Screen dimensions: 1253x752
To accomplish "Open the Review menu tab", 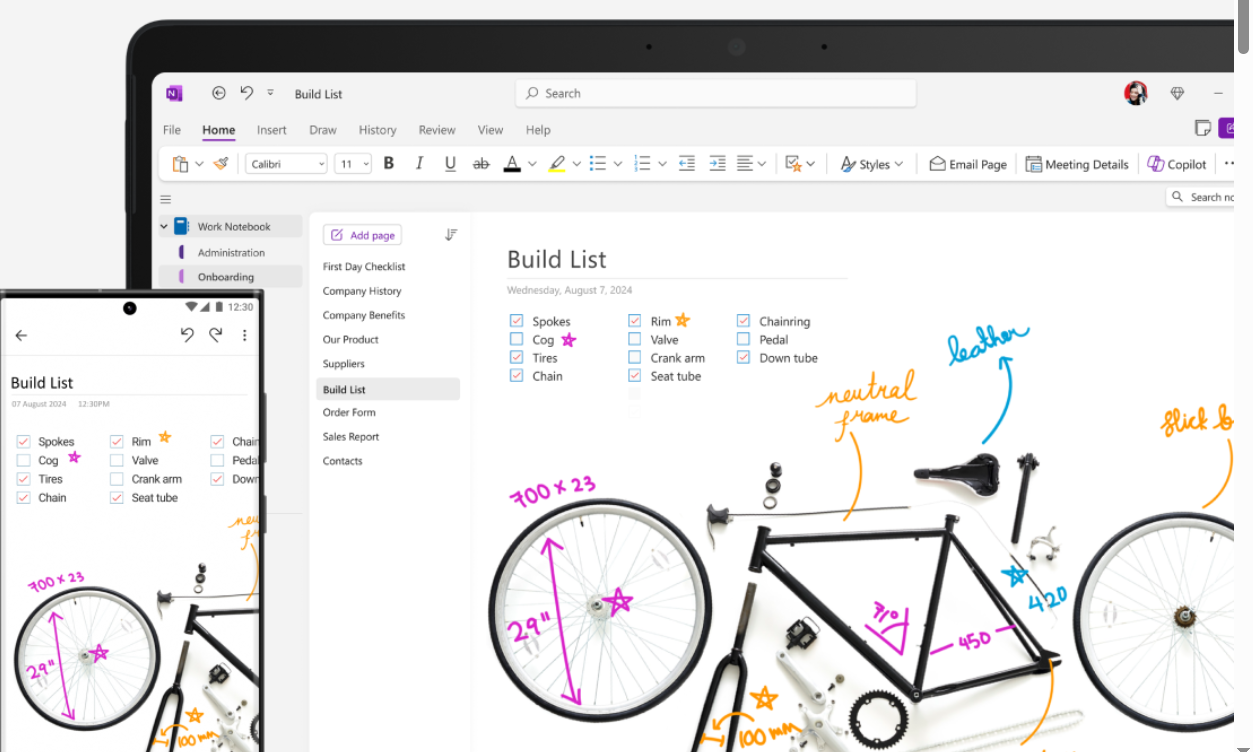I will tap(436, 130).
